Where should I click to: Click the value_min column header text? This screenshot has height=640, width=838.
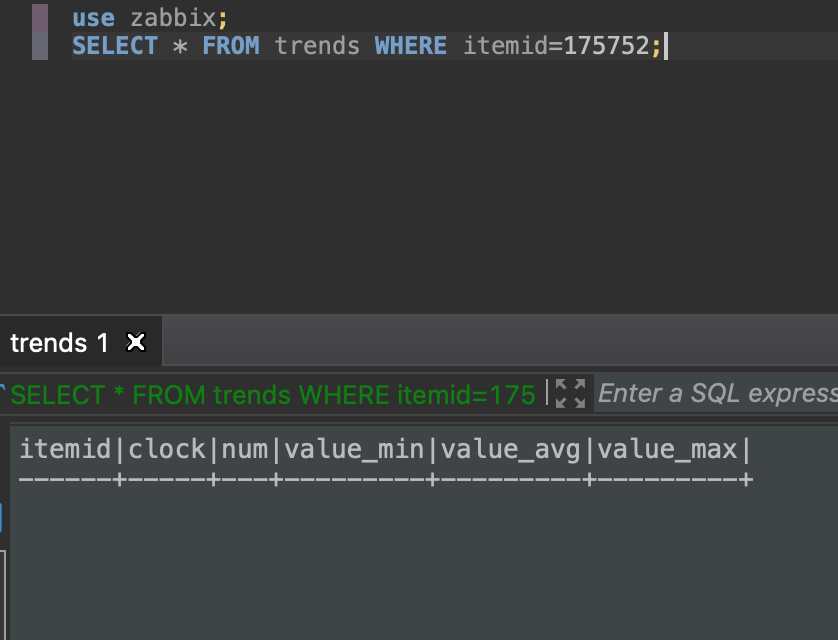coord(354,449)
